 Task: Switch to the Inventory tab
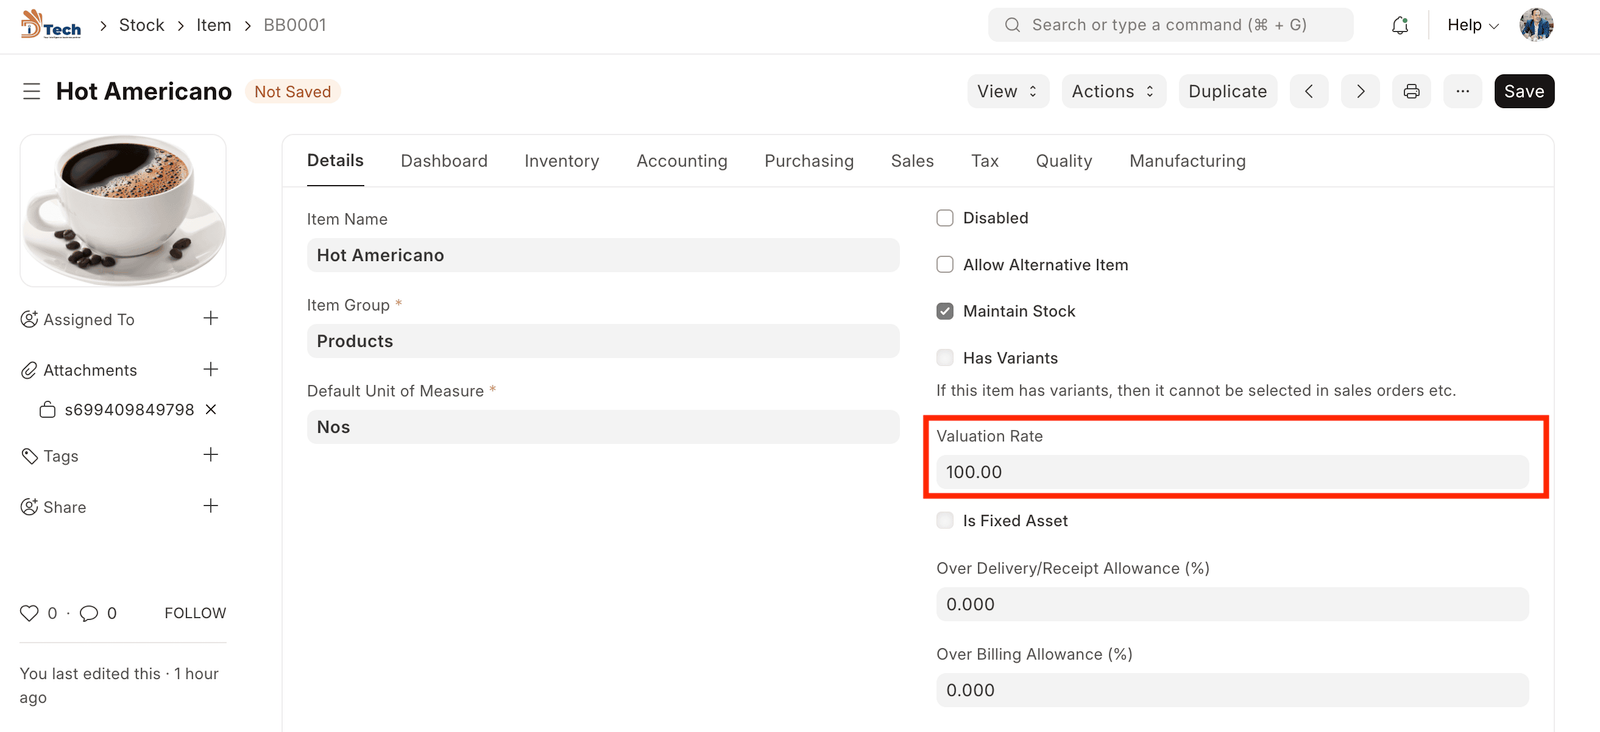(561, 161)
